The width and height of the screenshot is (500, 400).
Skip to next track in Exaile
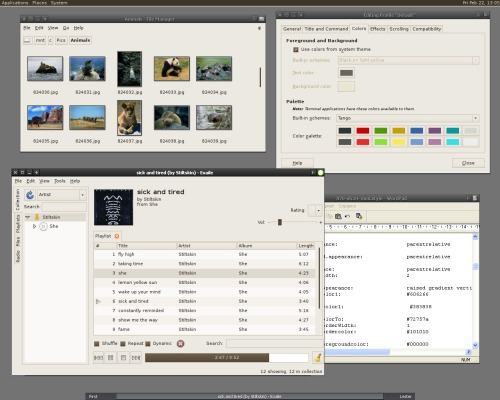coord(136,358)
